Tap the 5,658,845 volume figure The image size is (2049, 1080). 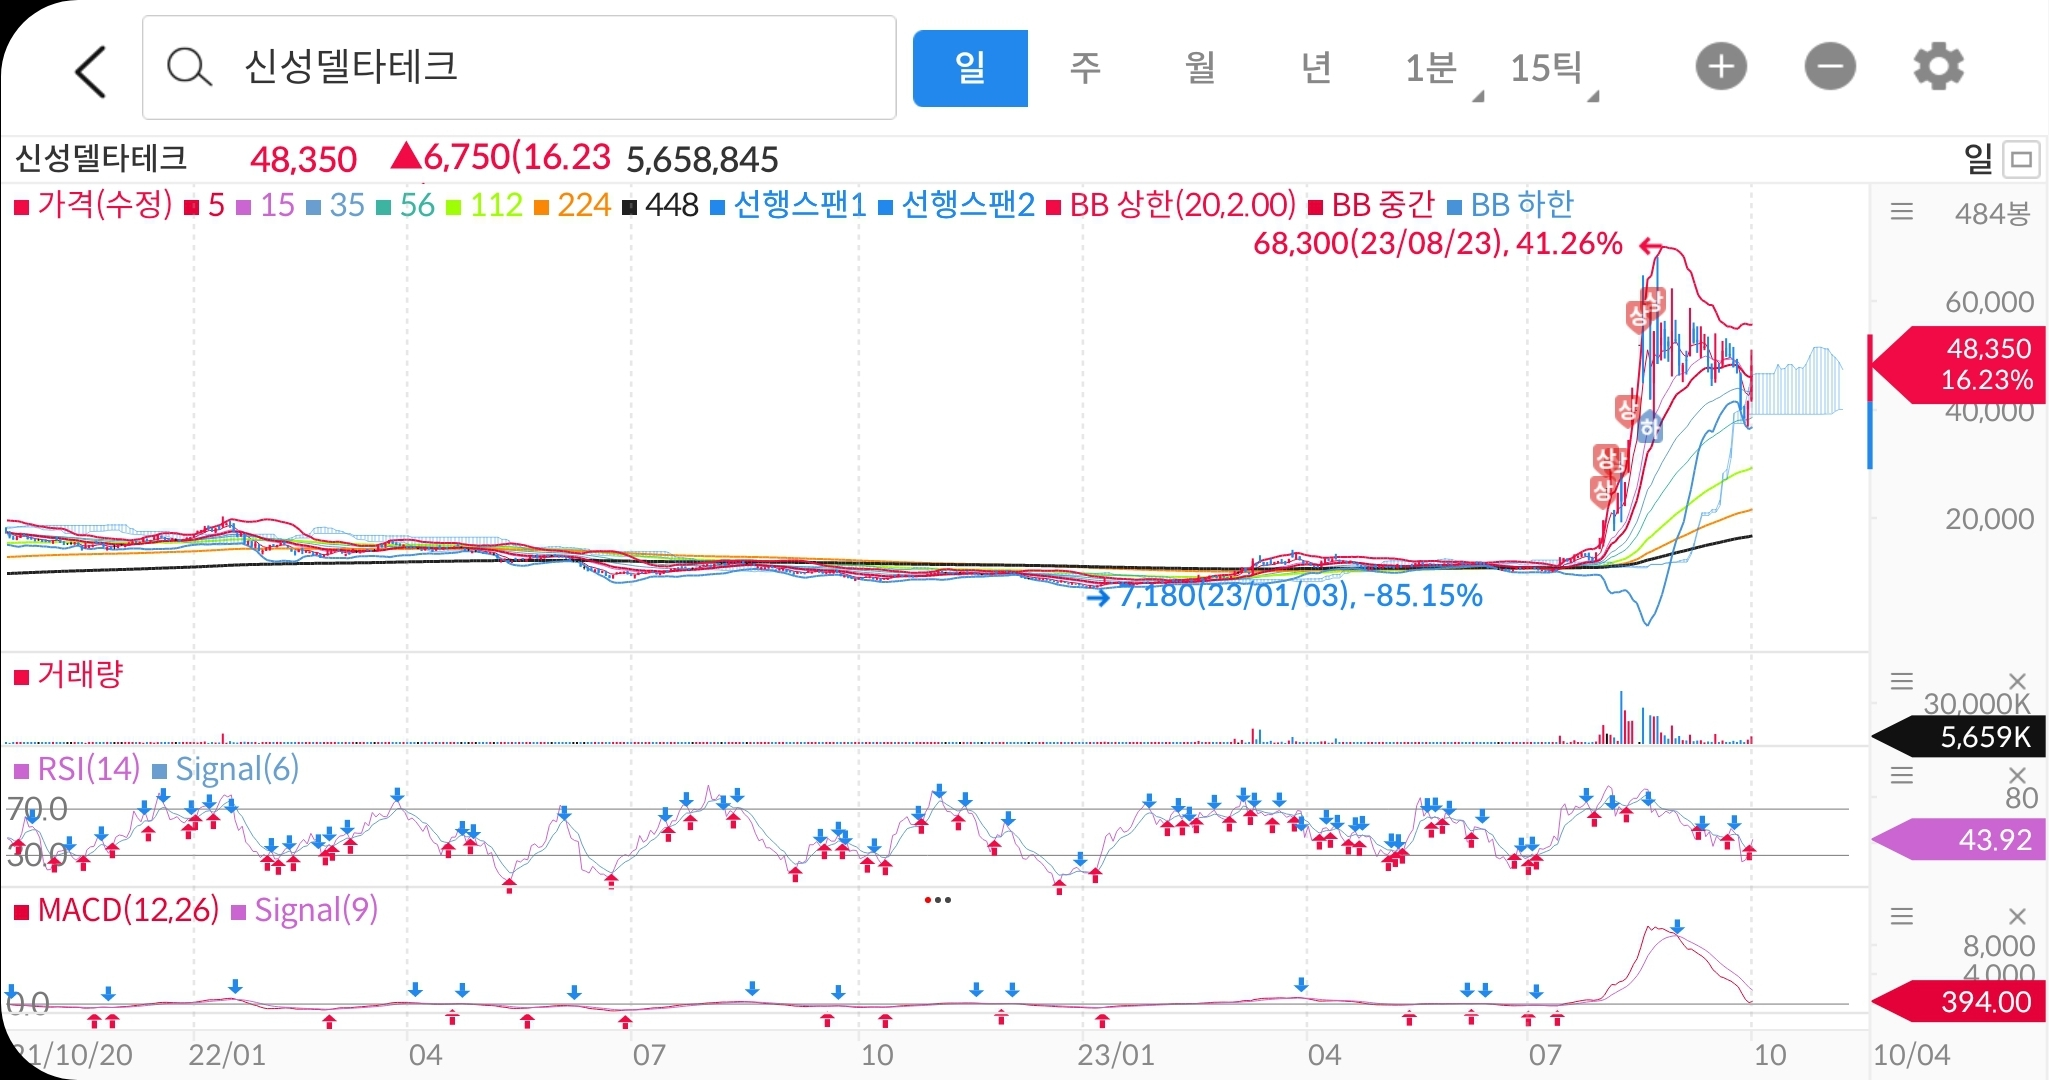[x=702, y=159]
